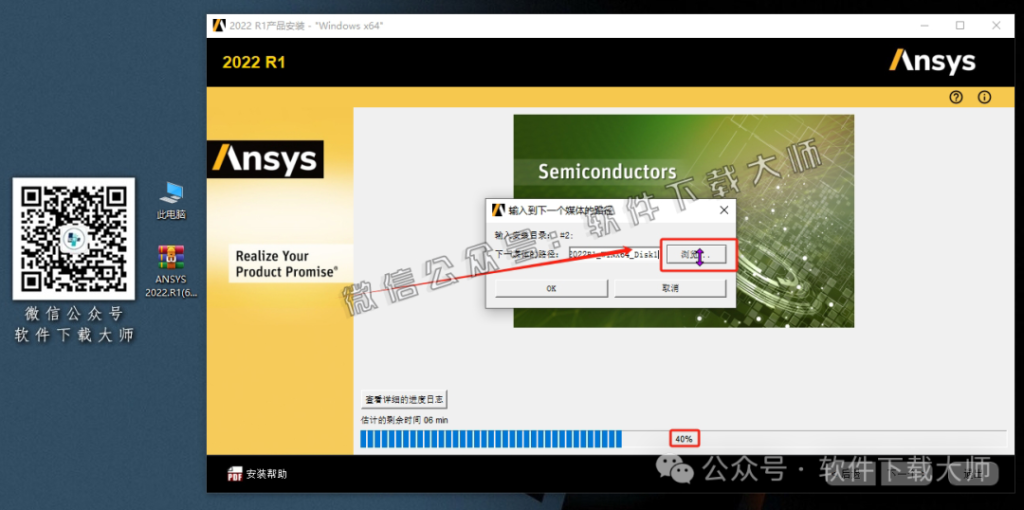Minimize the 2022 R1 installer window

[923, 25]
